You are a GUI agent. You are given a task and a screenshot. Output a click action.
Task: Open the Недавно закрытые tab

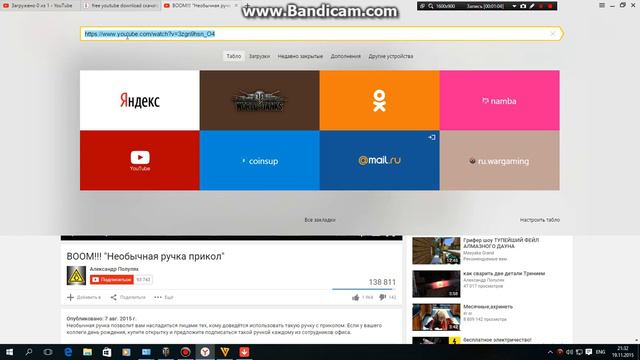(300, 56)
